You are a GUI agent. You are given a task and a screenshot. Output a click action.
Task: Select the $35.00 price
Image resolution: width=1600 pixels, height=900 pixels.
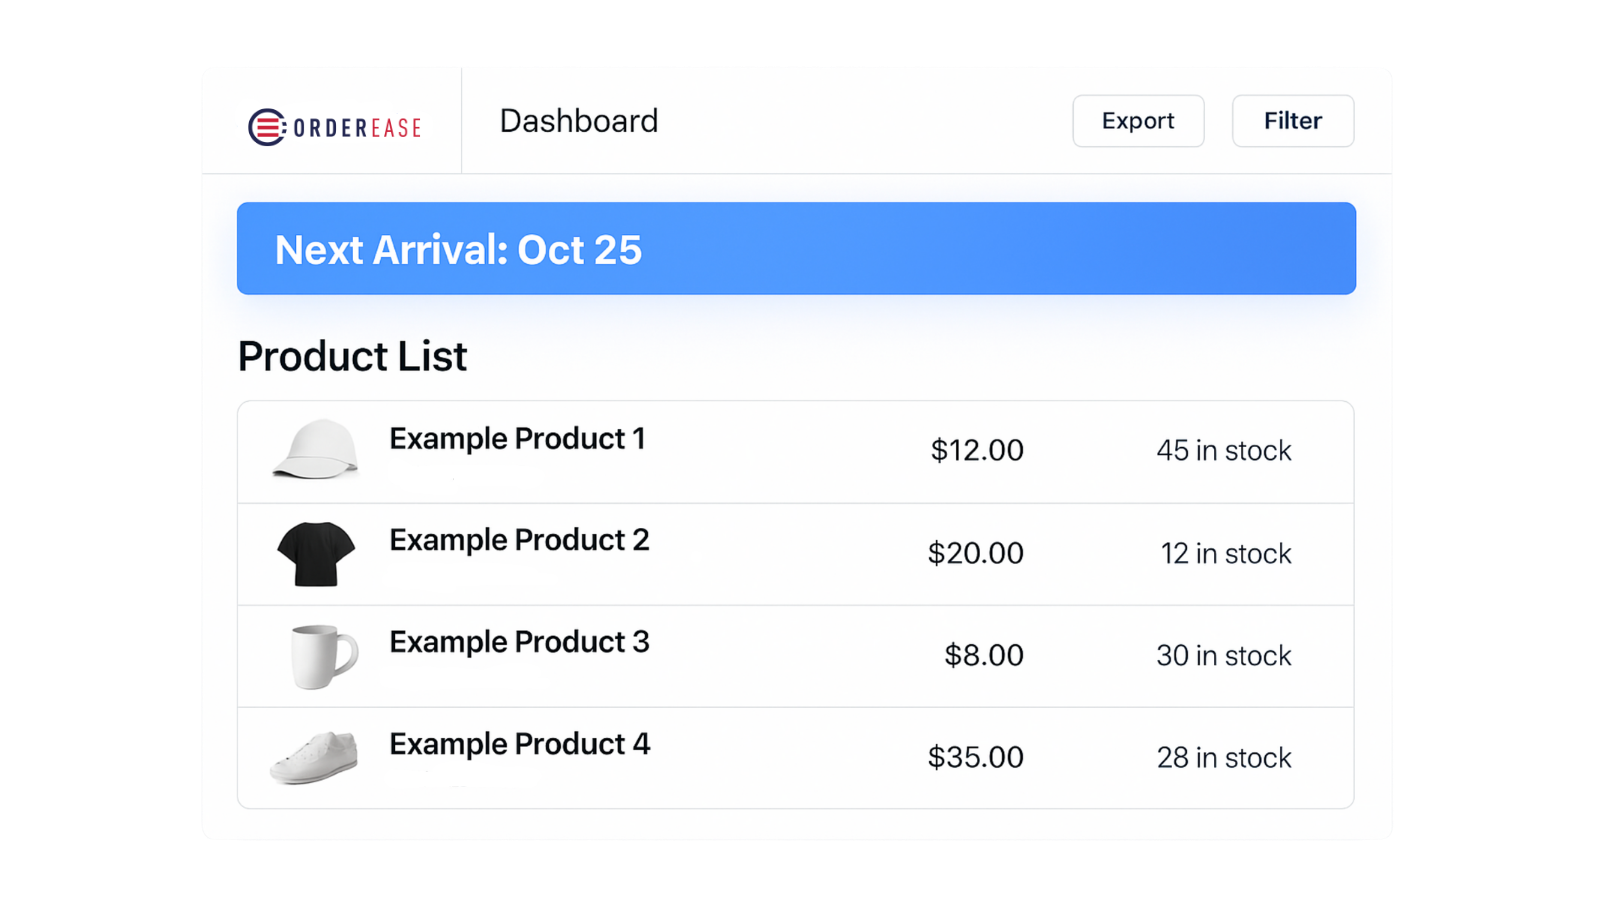[x=975, y=757]
